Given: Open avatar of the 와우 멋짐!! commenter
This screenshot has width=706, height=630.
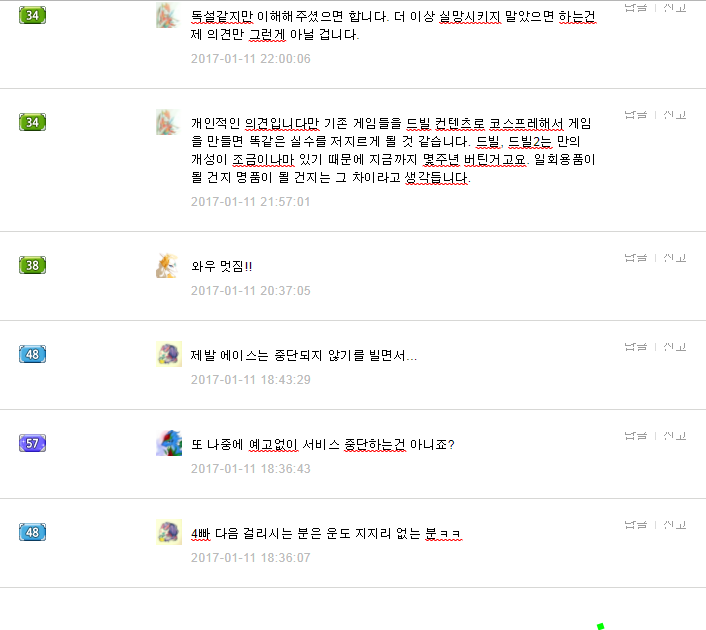Looking at the screenshot, I should coord(169,265).
